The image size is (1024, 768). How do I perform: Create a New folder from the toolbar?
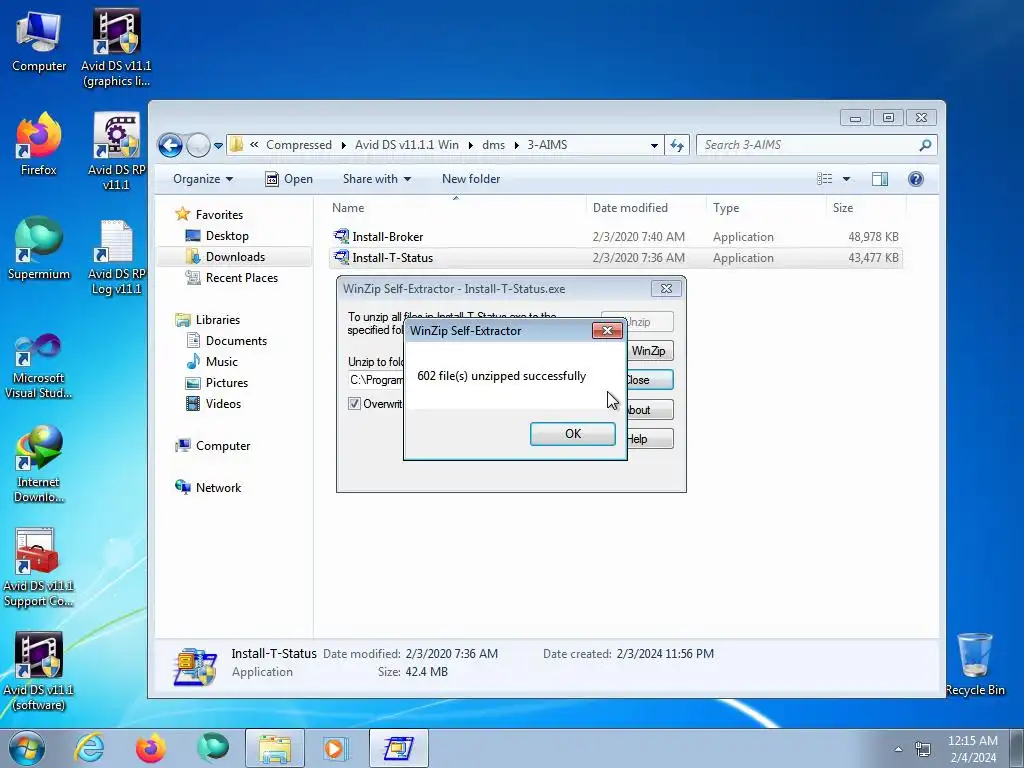pos(471,179)
